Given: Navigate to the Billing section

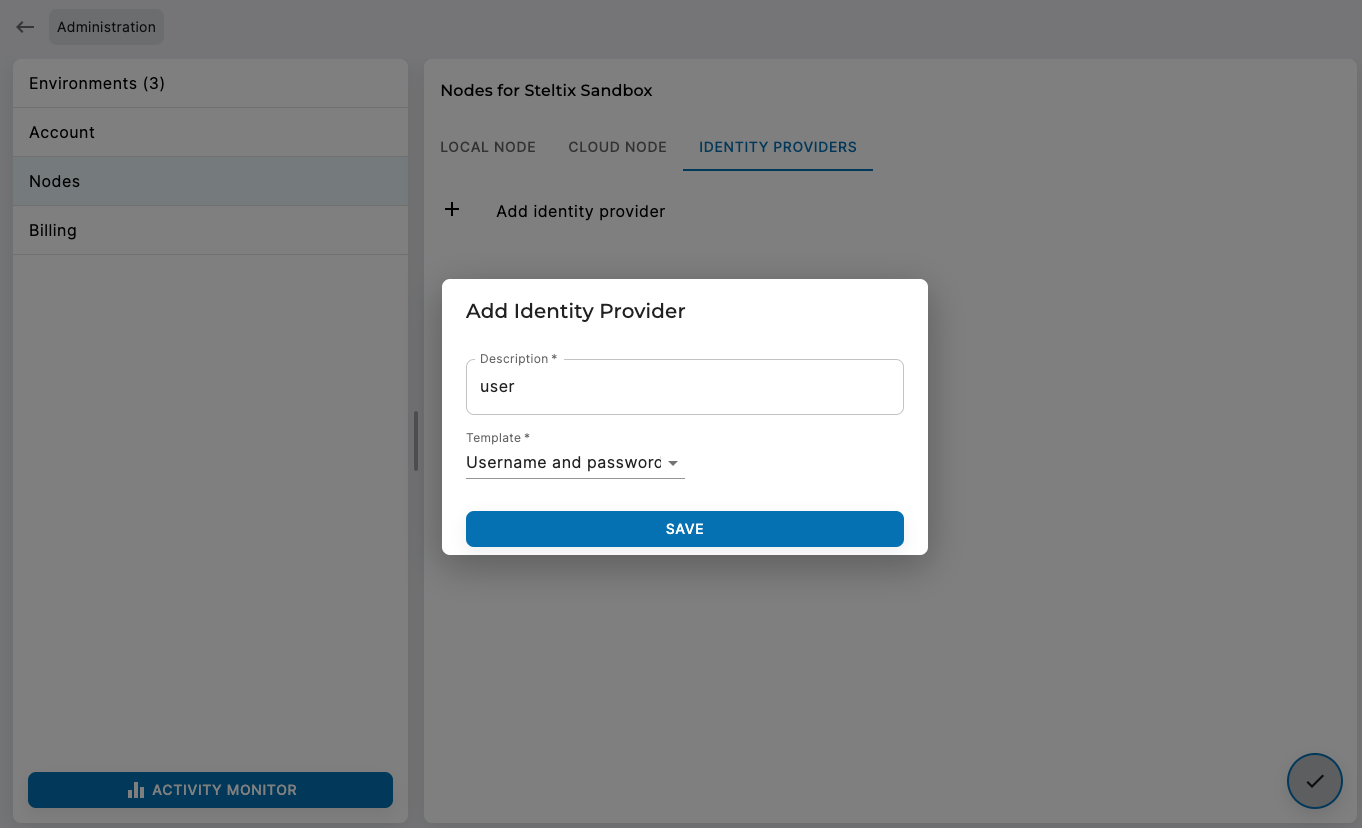Looking at the screenshot, I should click(52, 230).
